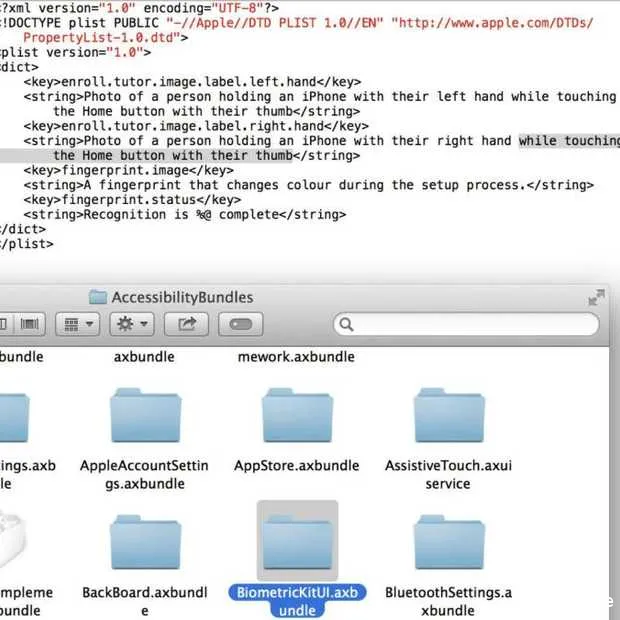The width and height of the screenshot is (620, 620).
Task: Open the gear Action menu dropdown
Action: click(132, 324)
